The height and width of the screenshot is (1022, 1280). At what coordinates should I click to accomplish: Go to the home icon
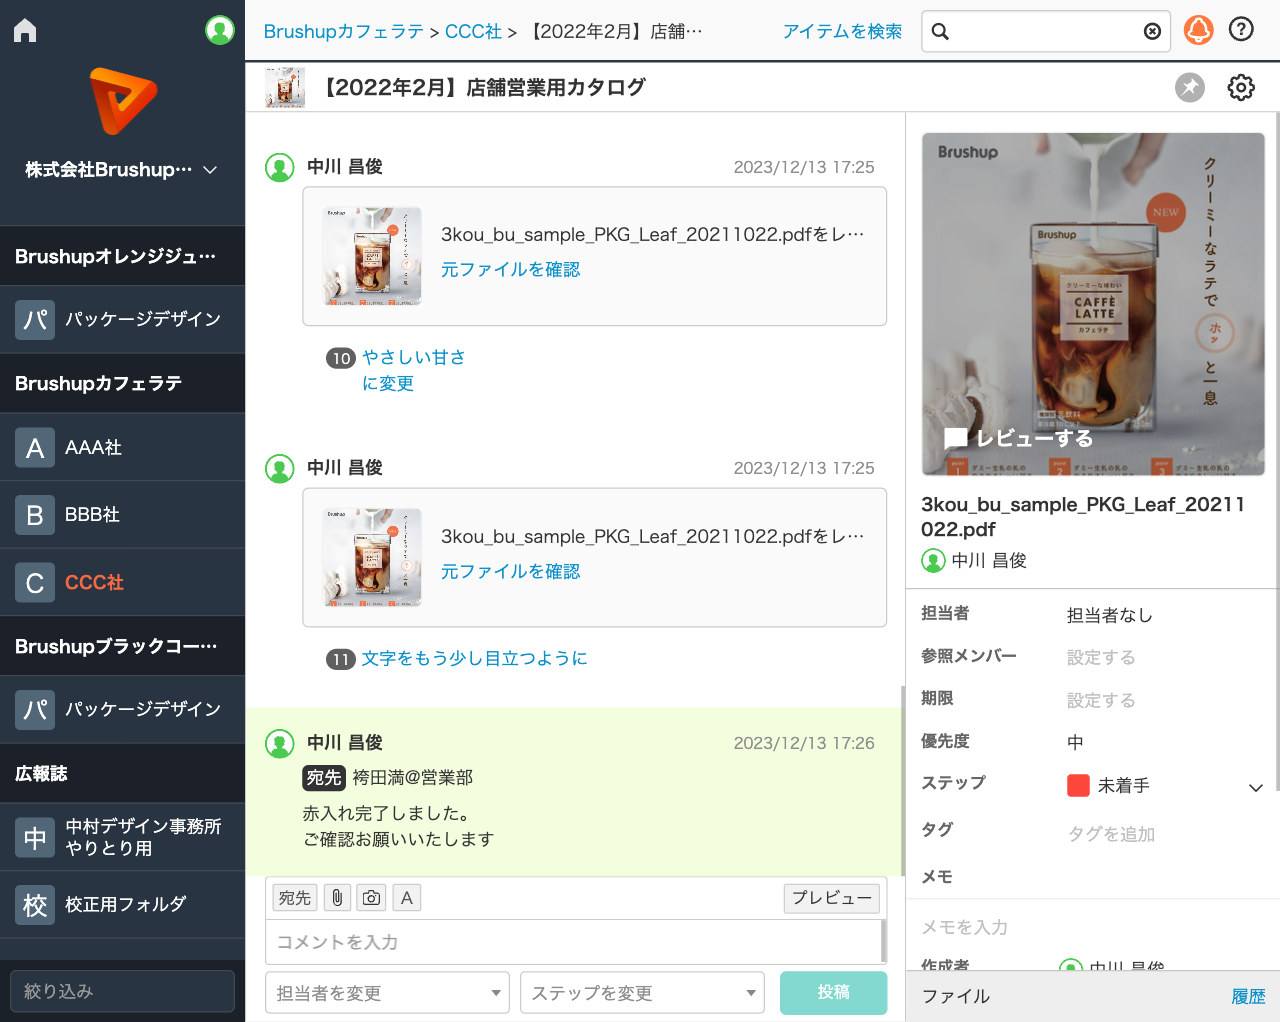pos(25,30)
